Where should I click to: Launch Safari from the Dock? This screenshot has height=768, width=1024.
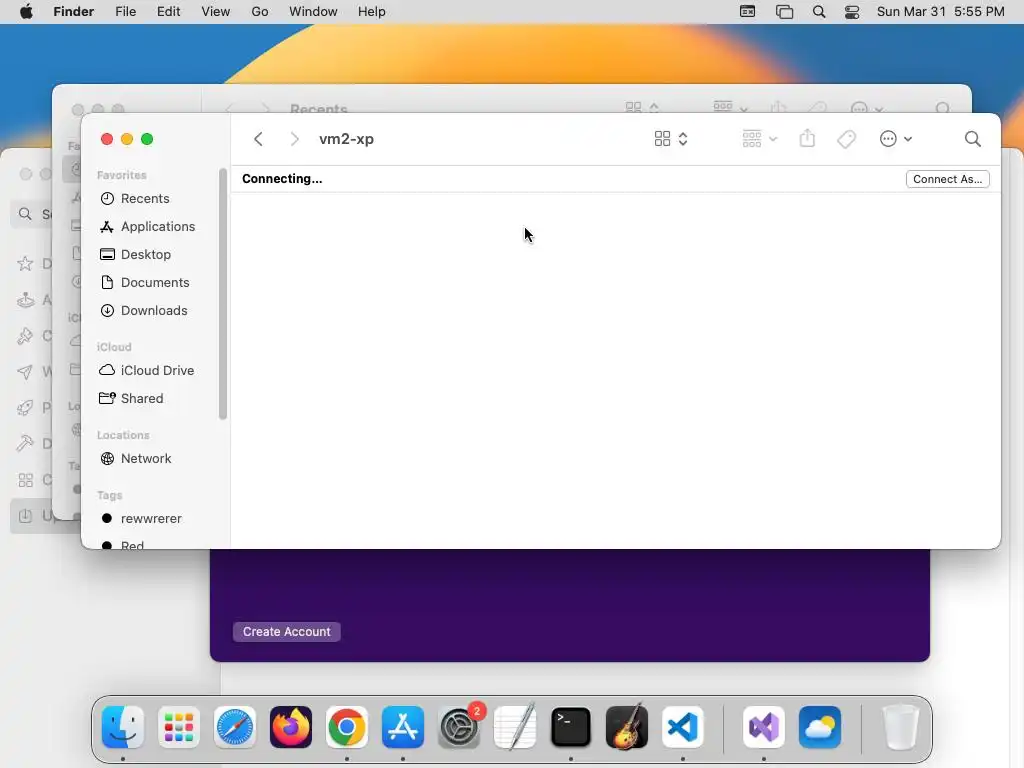click(x=235, y=727)
